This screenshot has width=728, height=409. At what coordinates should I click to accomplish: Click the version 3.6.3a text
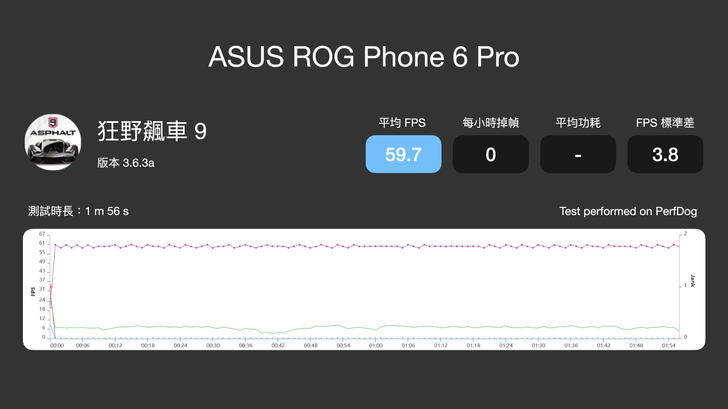pos(125,162)
